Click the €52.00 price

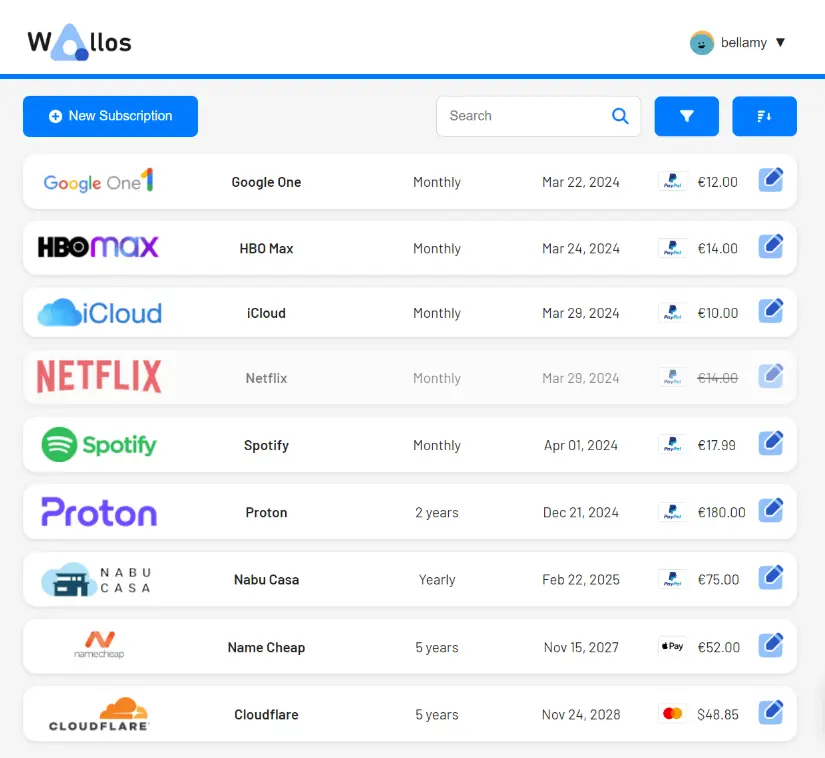tap(719, 648)
